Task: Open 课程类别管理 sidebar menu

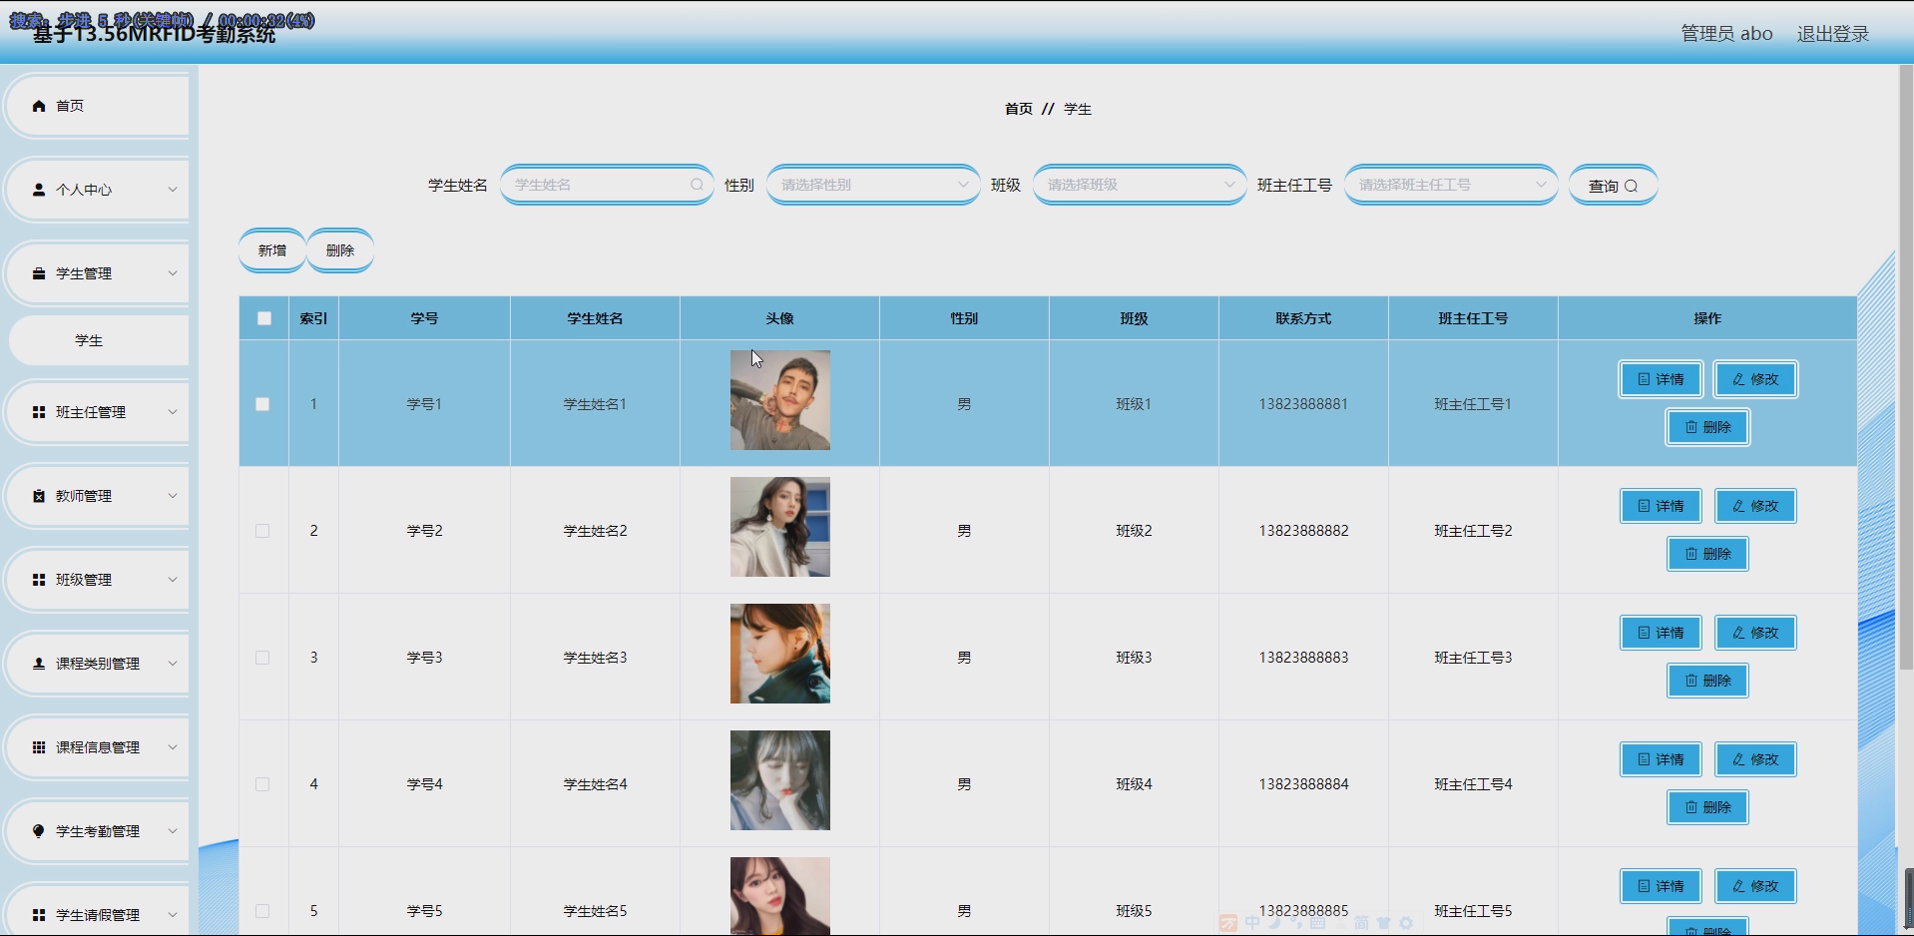Action: coord(98,664)
